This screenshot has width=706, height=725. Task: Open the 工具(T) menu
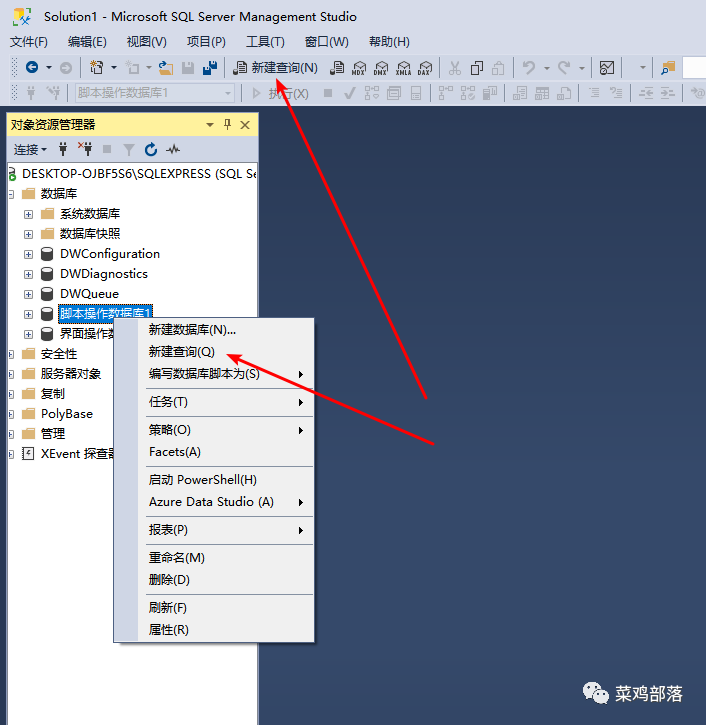[265, 42]
